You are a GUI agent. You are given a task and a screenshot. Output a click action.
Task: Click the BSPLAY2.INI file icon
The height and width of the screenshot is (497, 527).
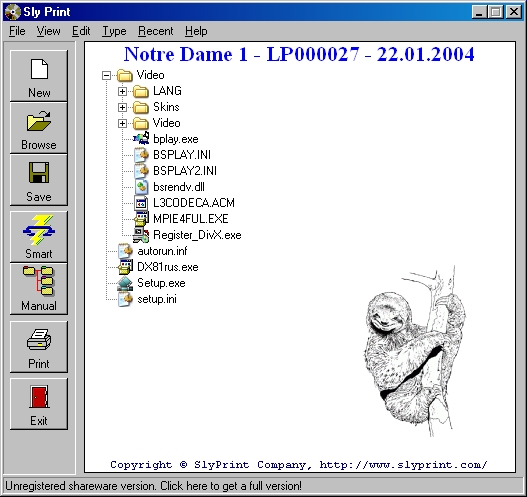(141, 171)
